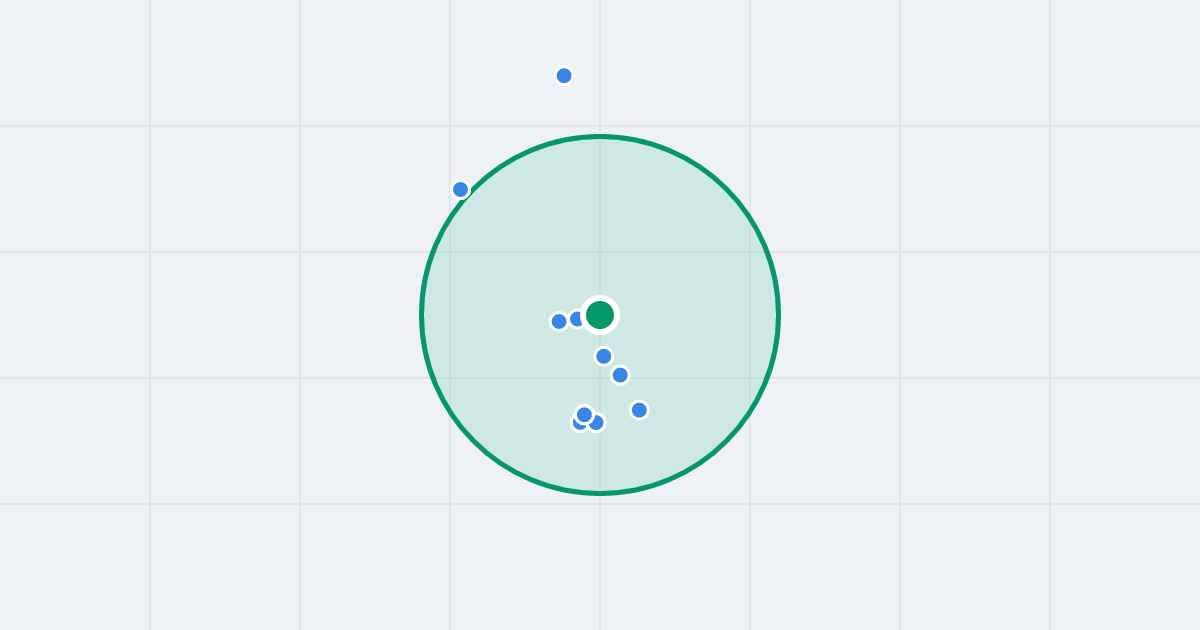
Task: Choose the blue dot directly below the green center marker
Action: (604, 356)
